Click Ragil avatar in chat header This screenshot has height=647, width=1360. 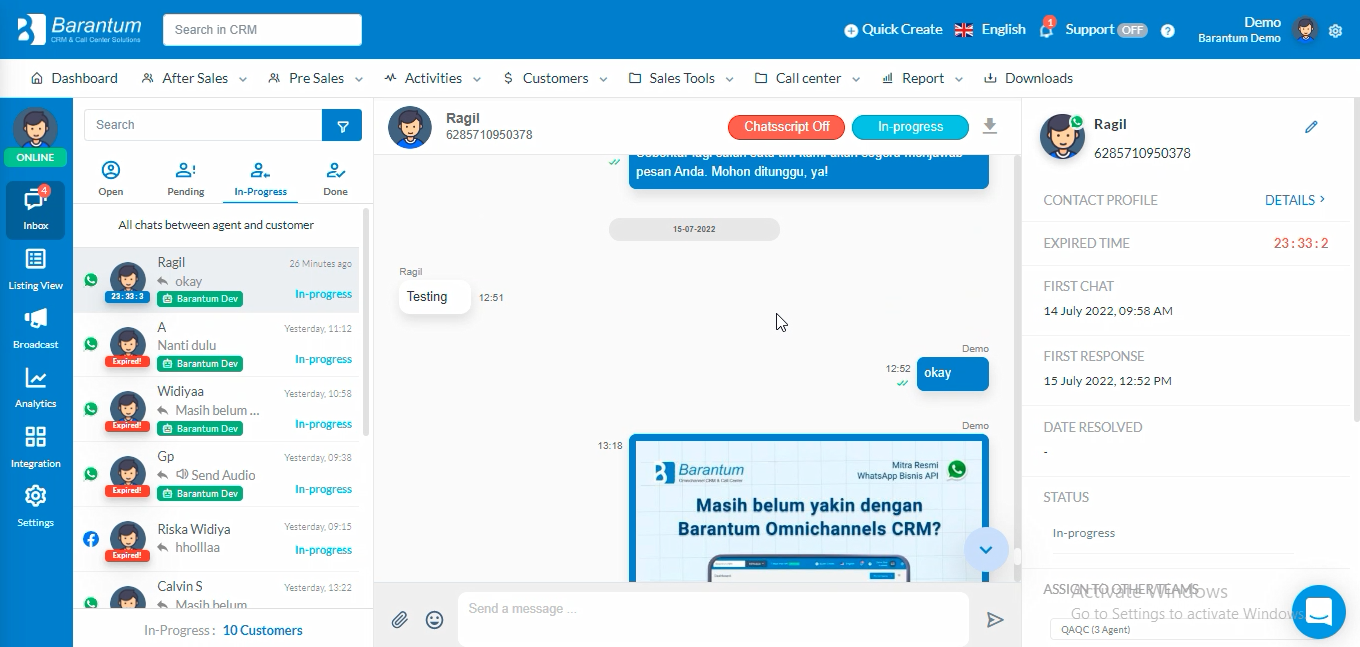(410, 127)
